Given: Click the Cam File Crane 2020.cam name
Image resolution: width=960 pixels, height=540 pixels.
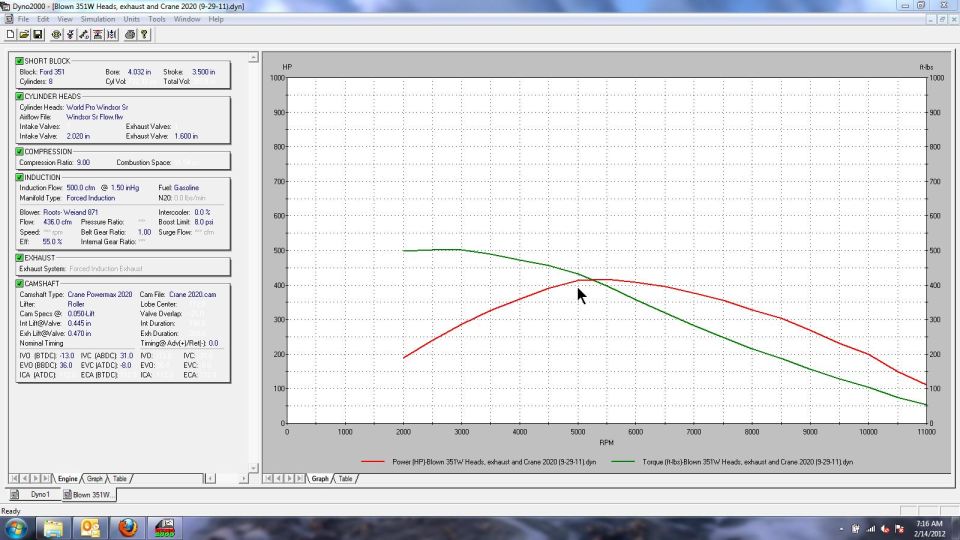Looking at the screenshot, I should tap(192, 294).
